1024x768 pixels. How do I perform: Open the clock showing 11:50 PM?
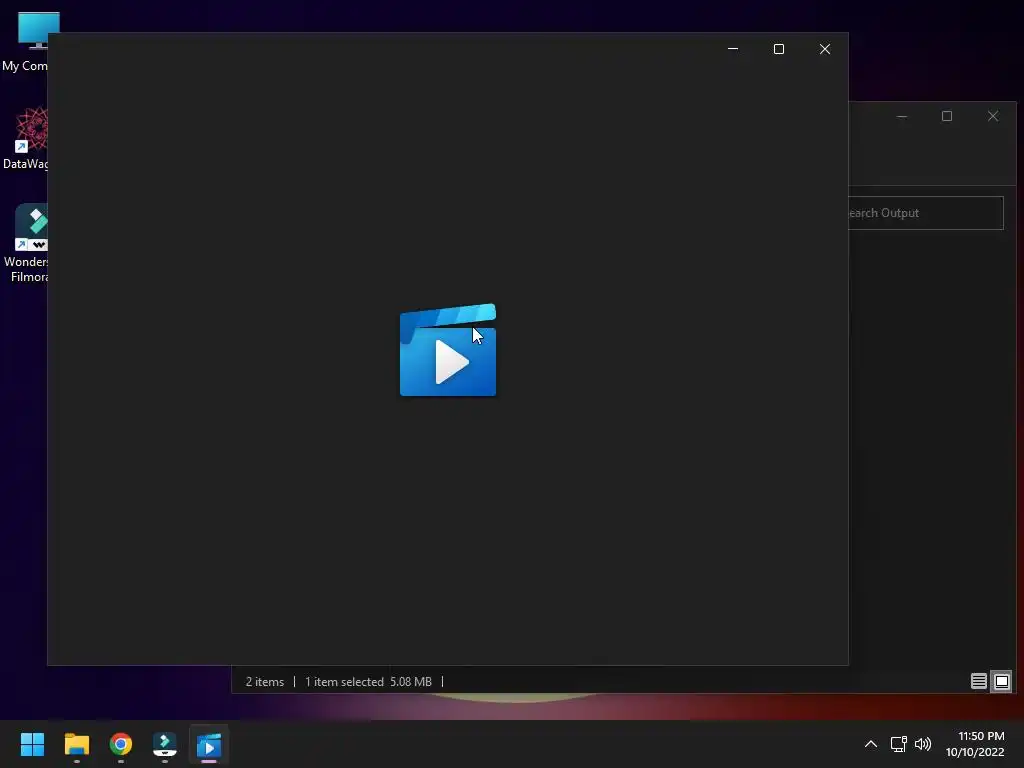[x=975, y=744]
